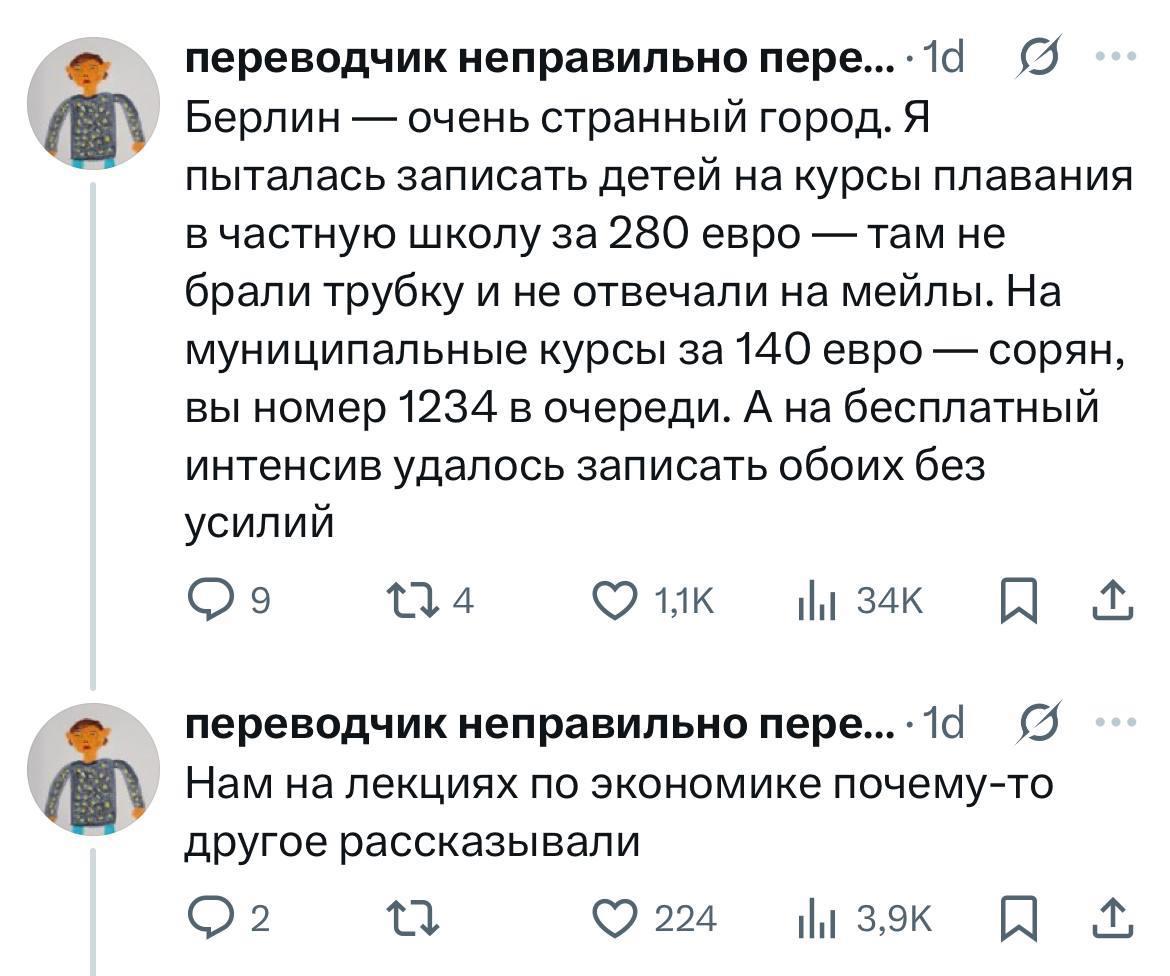The height and width of the screenshot is (976, 1170).
Task: Share the economics lectures tweet
Action: (x=1115, y=917)
